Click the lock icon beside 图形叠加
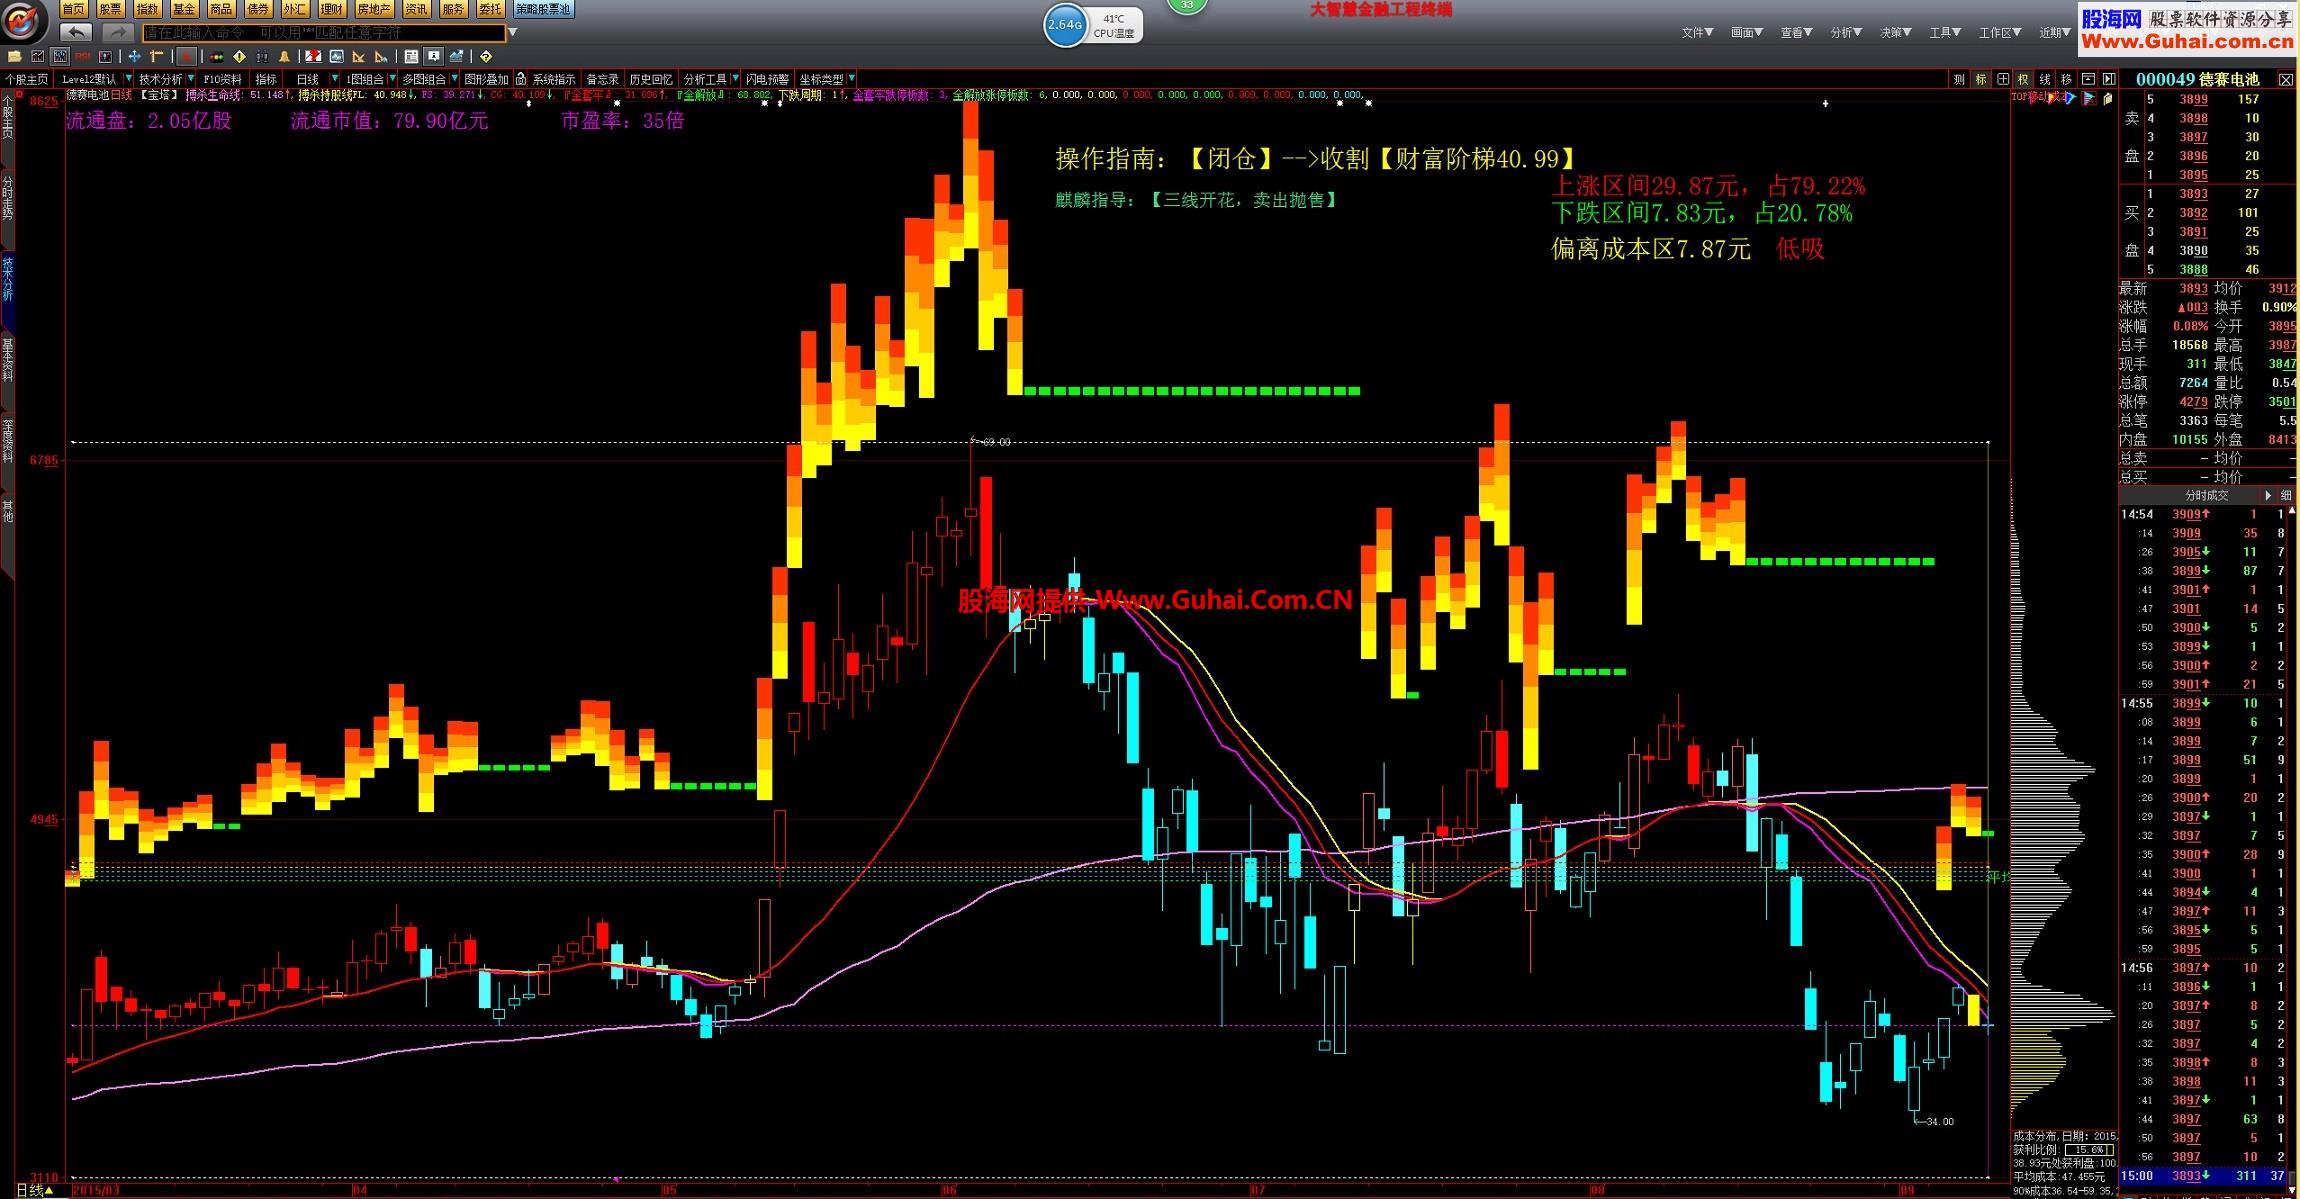Viewport: 2300px width, 1199px height. (521, 79)
